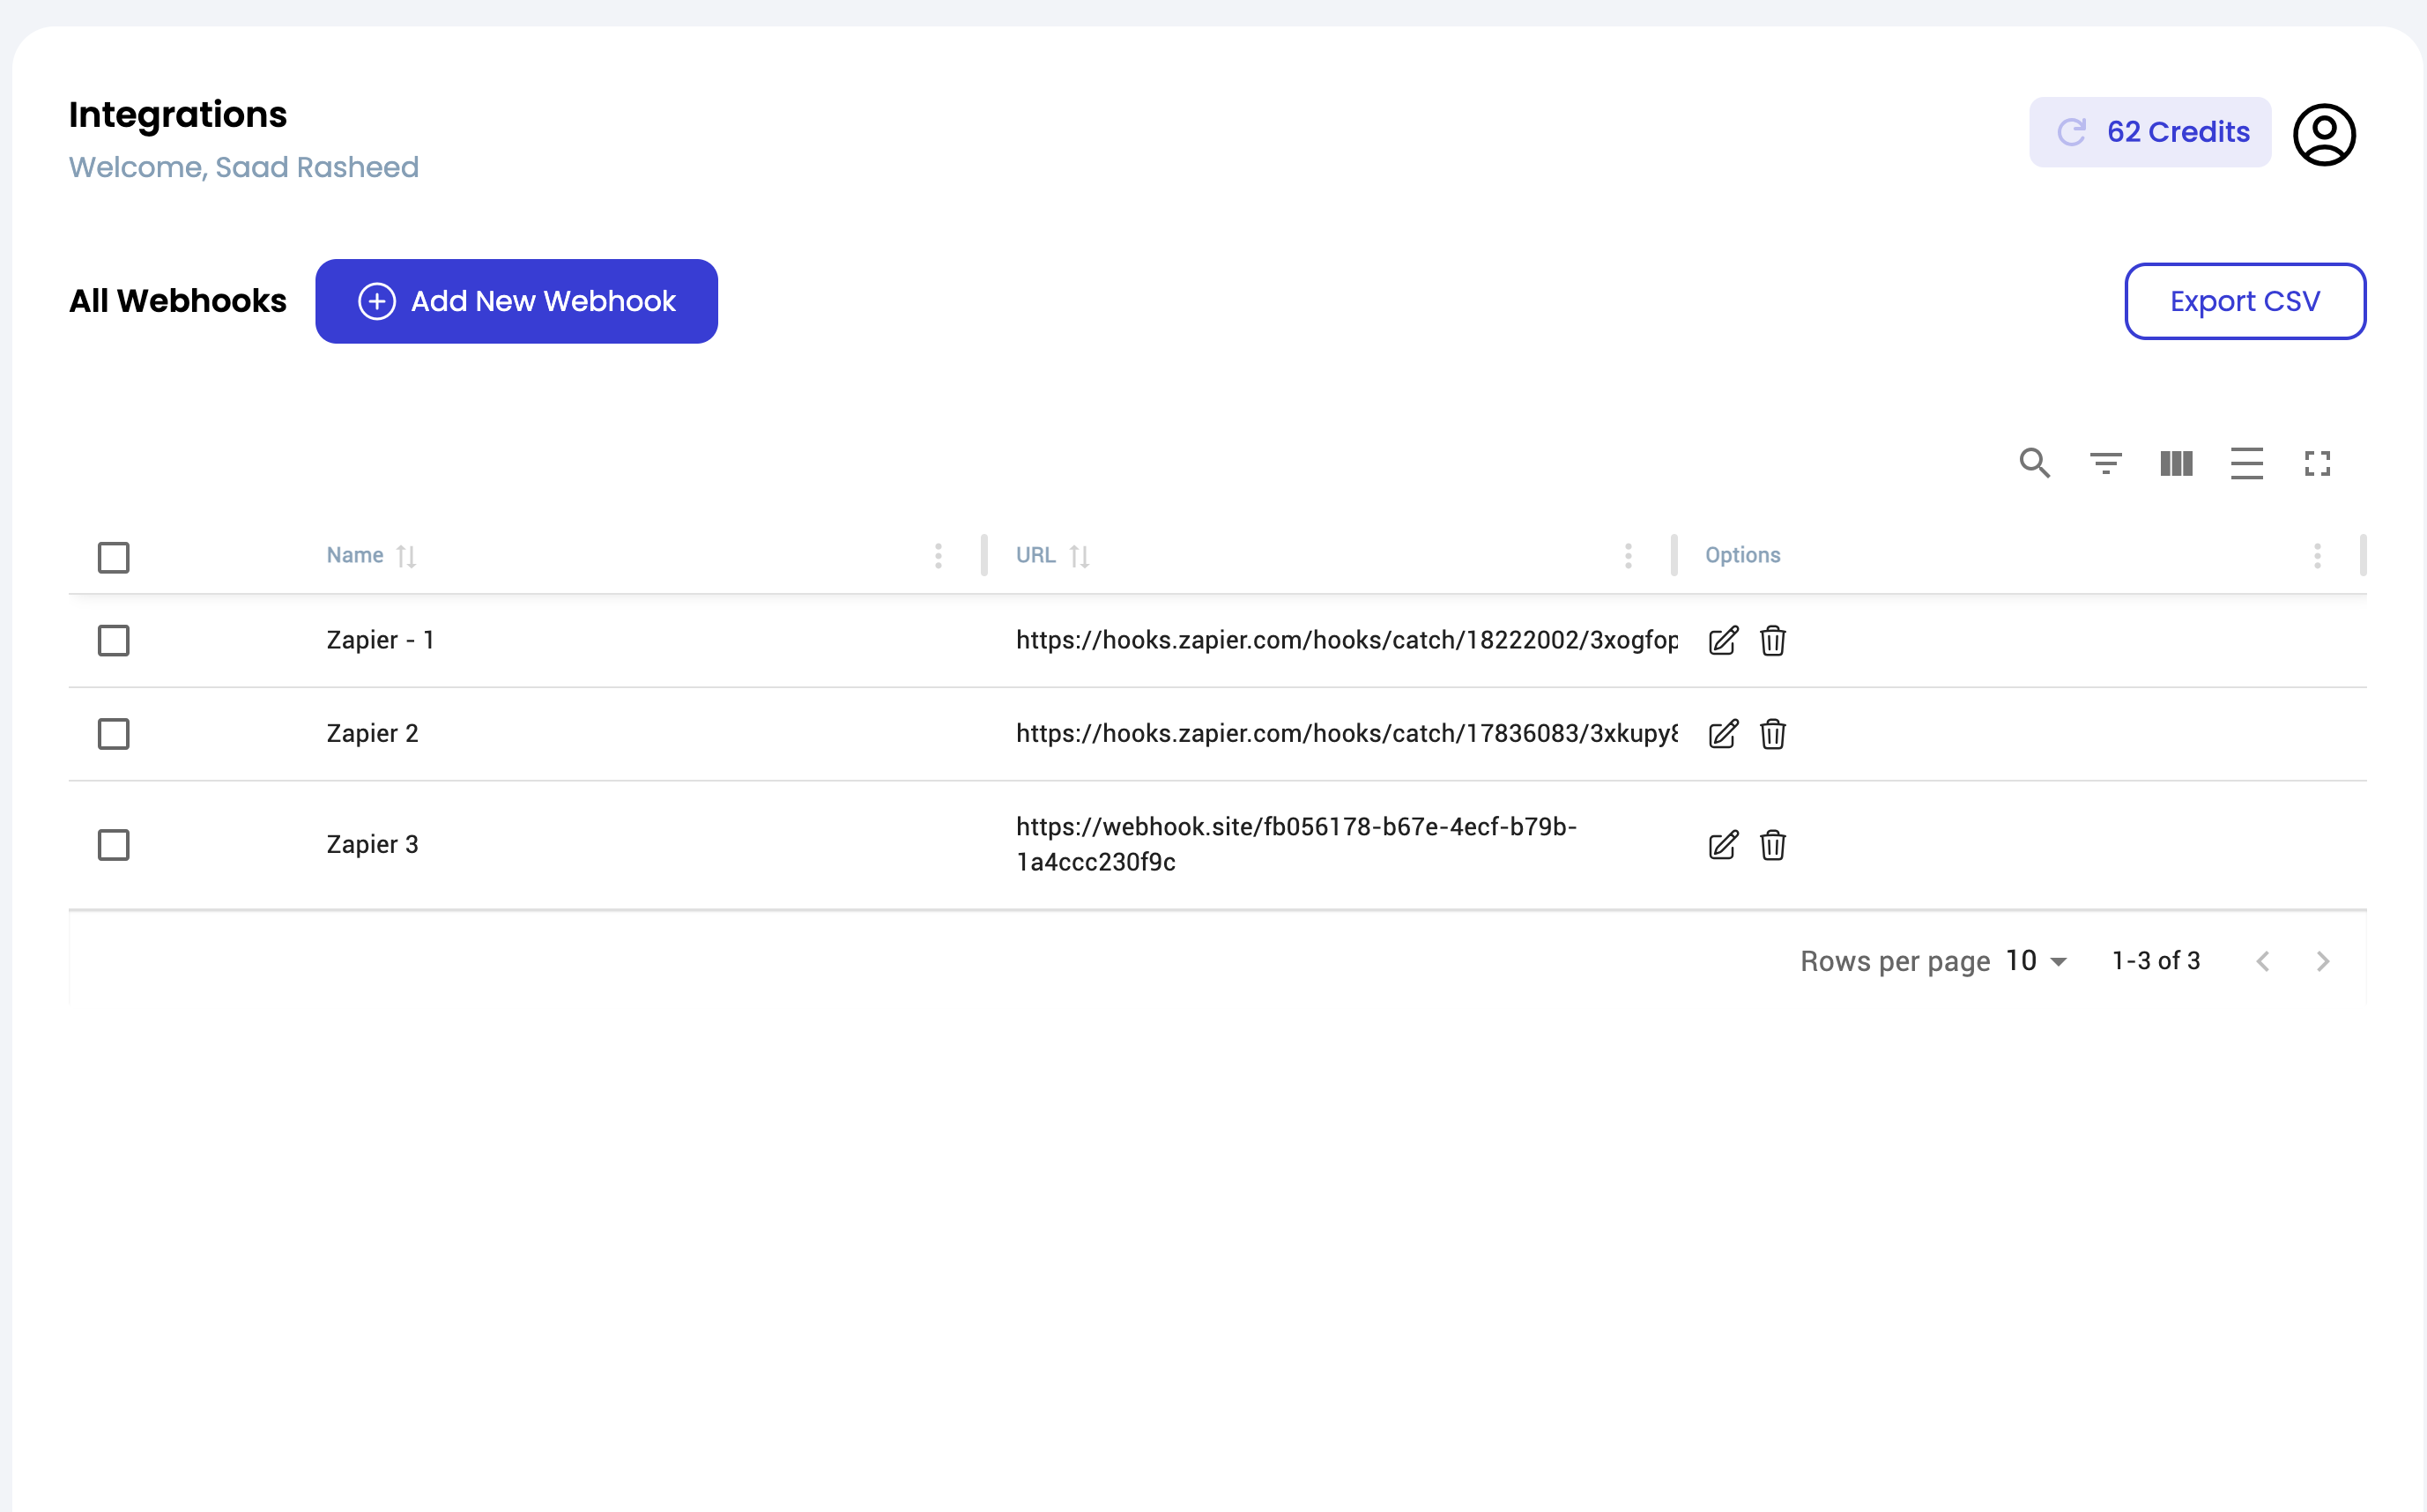Delete the Zapier 3 webhook

1772,845
